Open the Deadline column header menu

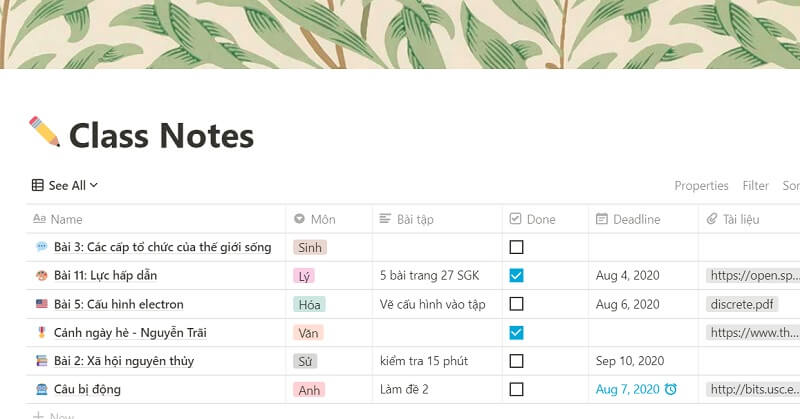636,219
